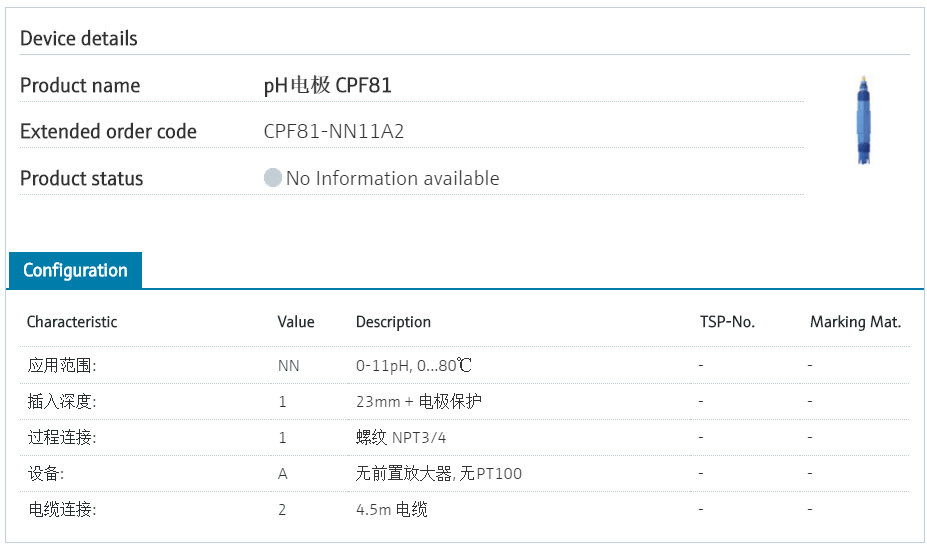Click the No Information available status text
The height and width of the screenshot is (548, 927).
tap(392, 178)
